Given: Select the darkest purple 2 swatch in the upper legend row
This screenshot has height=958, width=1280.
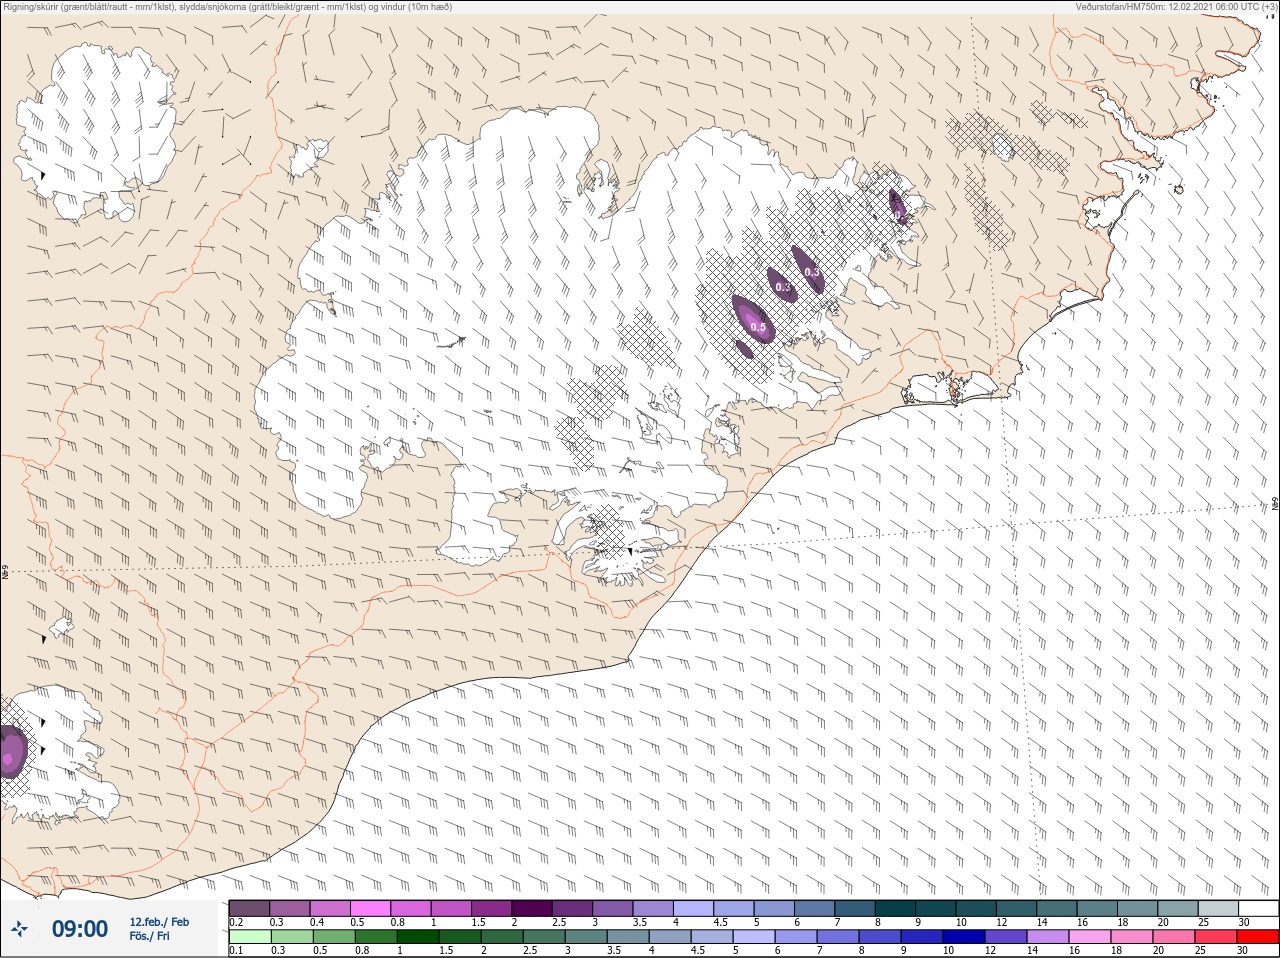Looking at the screenshot, I should click(532, 908).
